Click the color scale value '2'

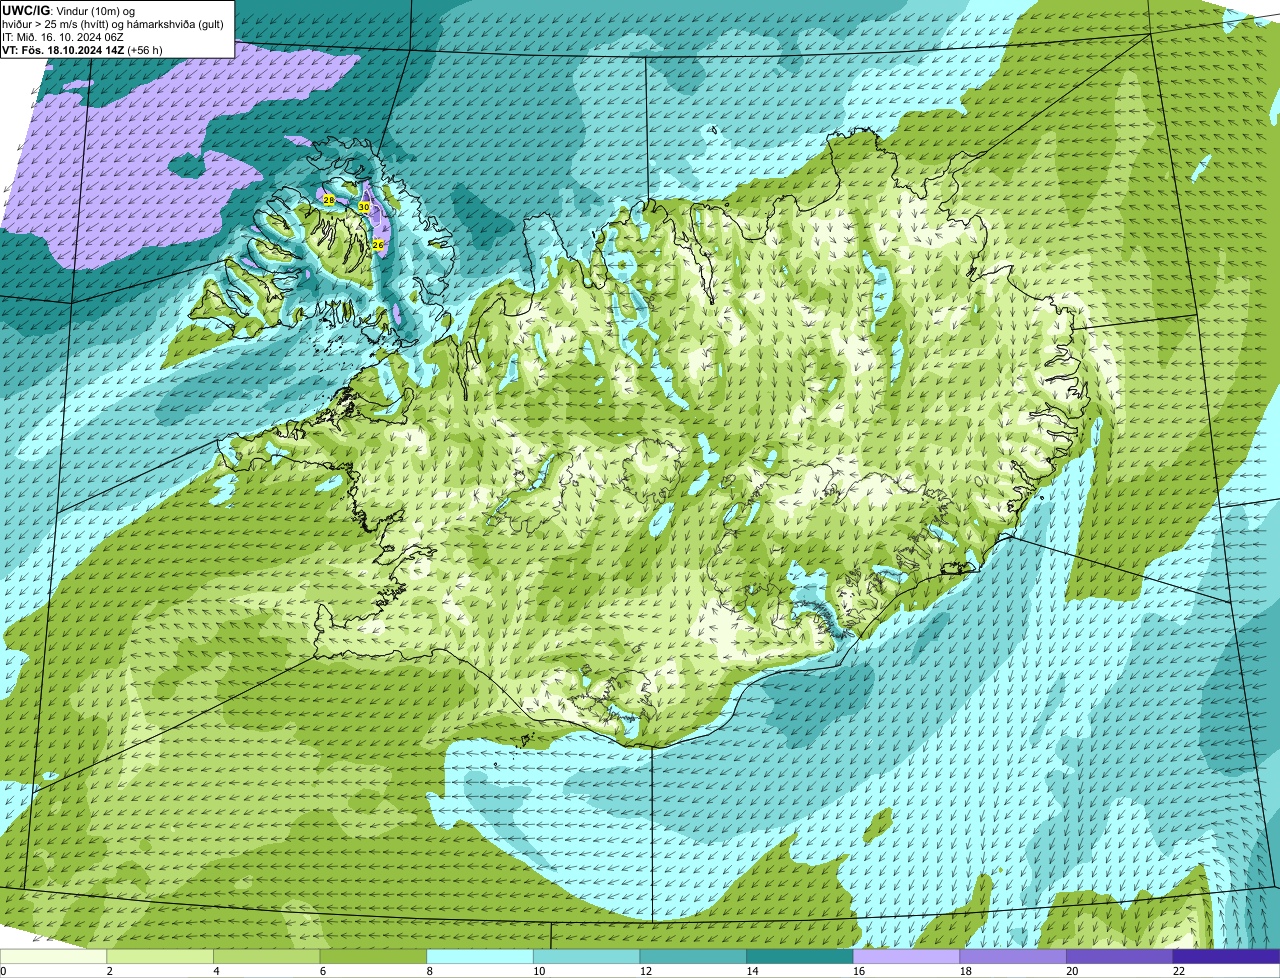pyautogui.click(x=109, y=971)
